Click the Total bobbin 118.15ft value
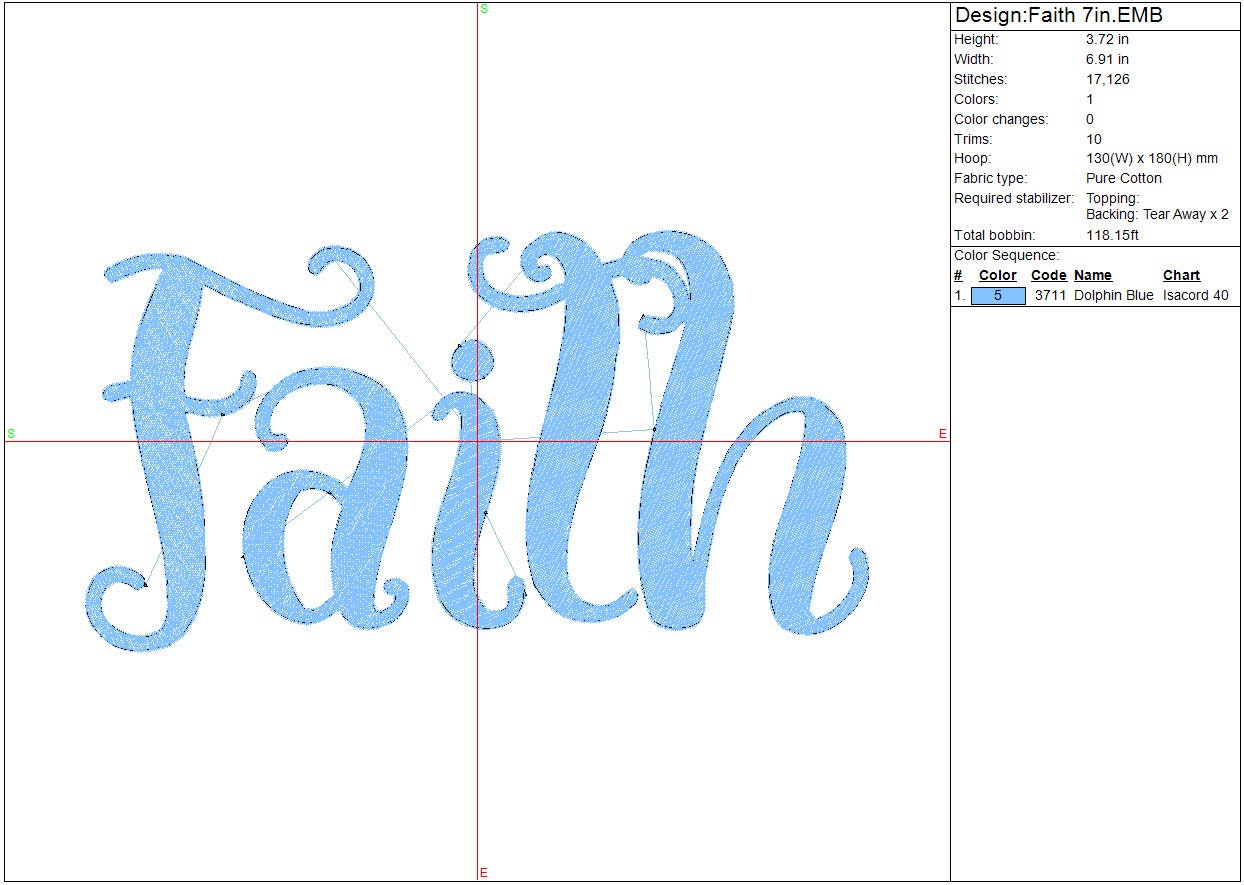The image size is (1244, 885). point(1112,236)
